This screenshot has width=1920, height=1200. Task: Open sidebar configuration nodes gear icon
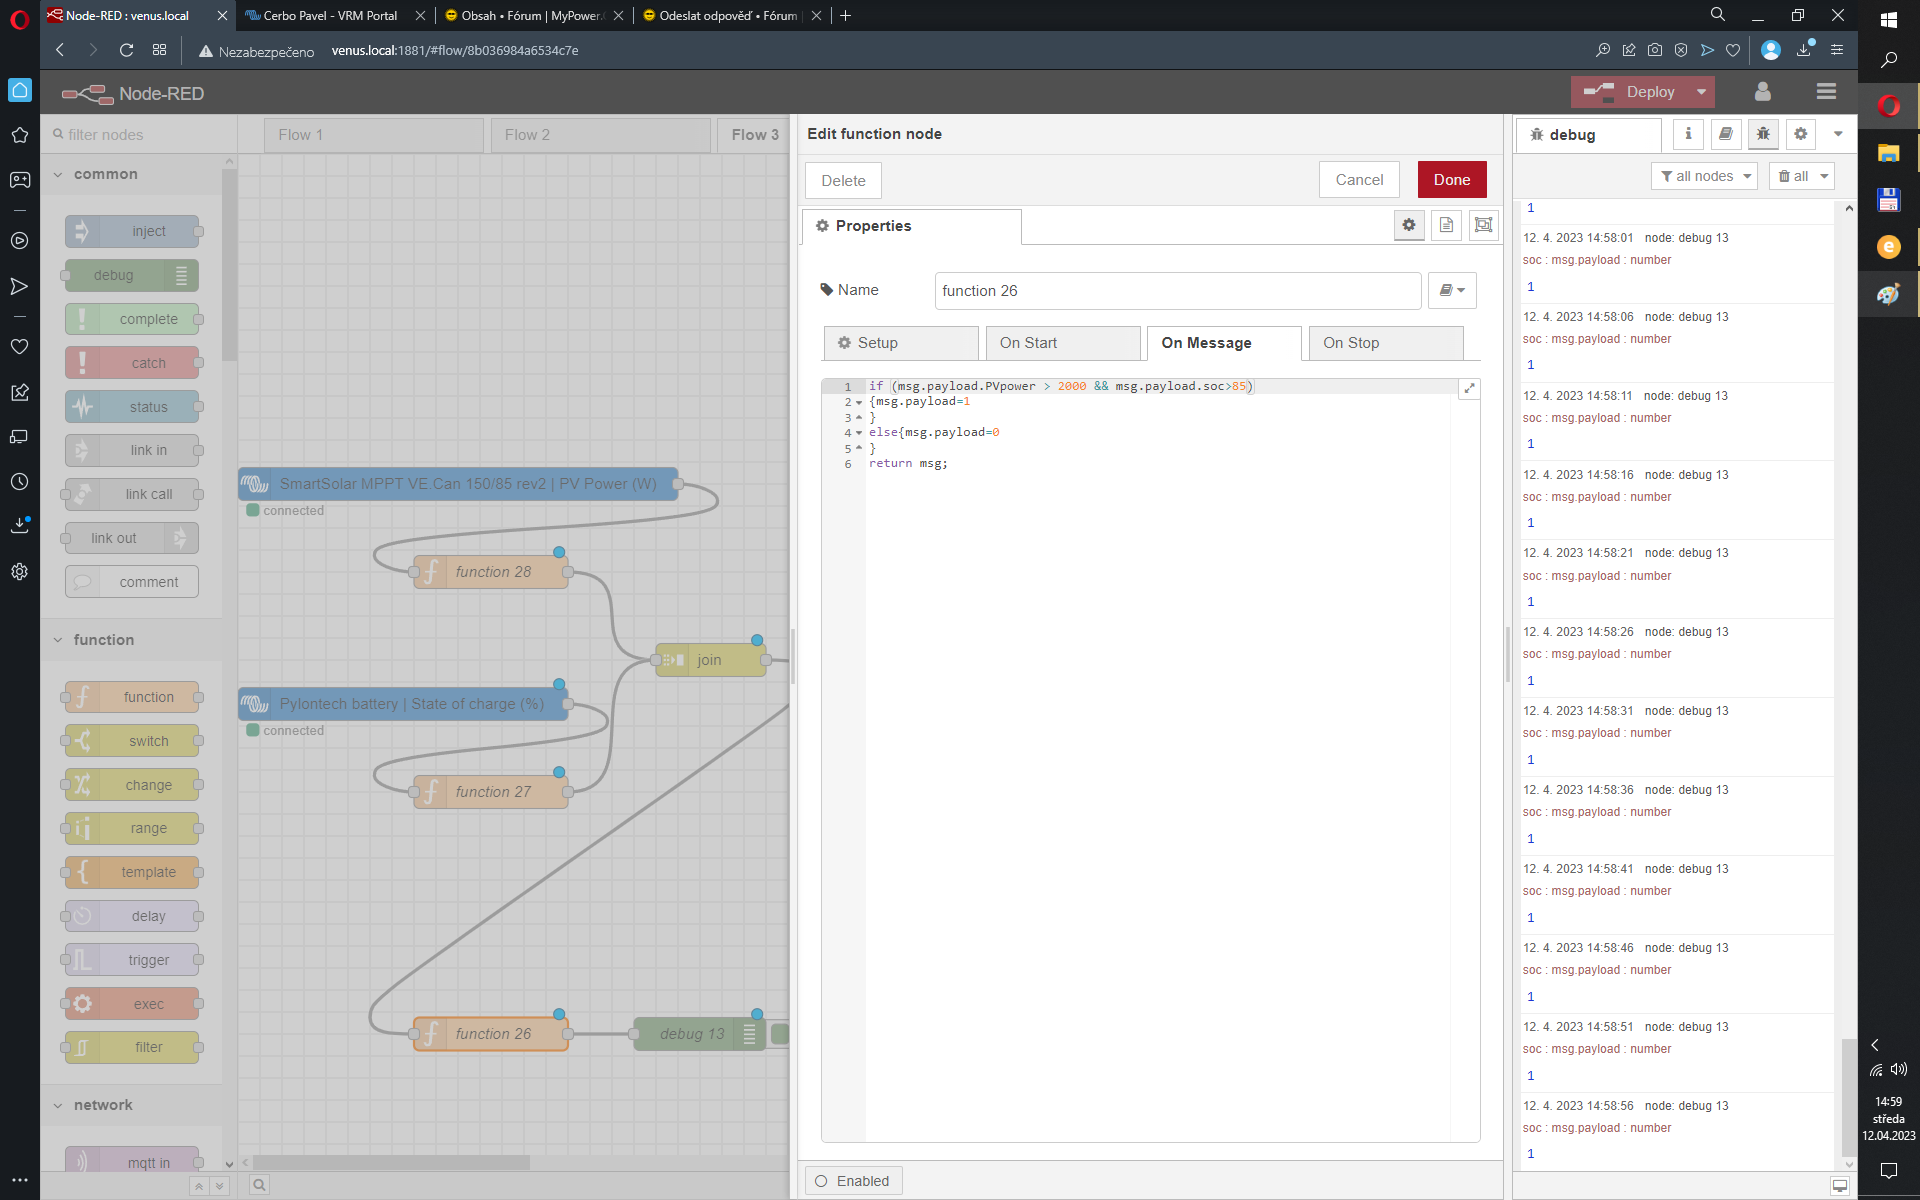(1801, 134)
